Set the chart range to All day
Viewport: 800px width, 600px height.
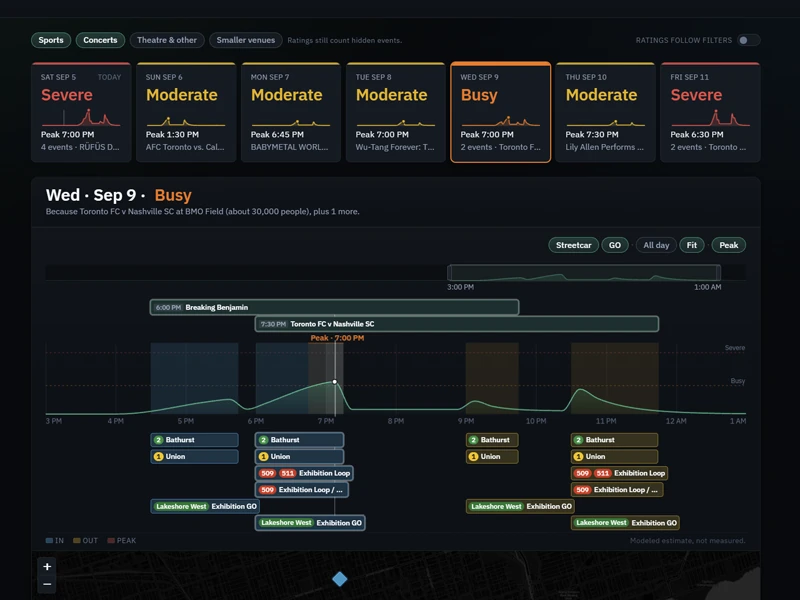click(x=656, y=245)
